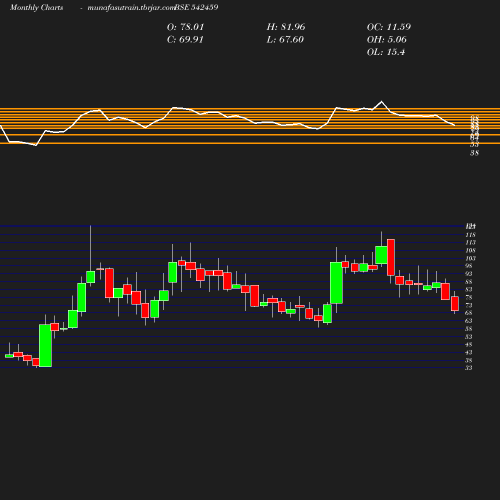Click the munafasutrain.tbrjar.com site label
Screen dimensions: 500x500
pyautogui.click(x=131, y=7)
